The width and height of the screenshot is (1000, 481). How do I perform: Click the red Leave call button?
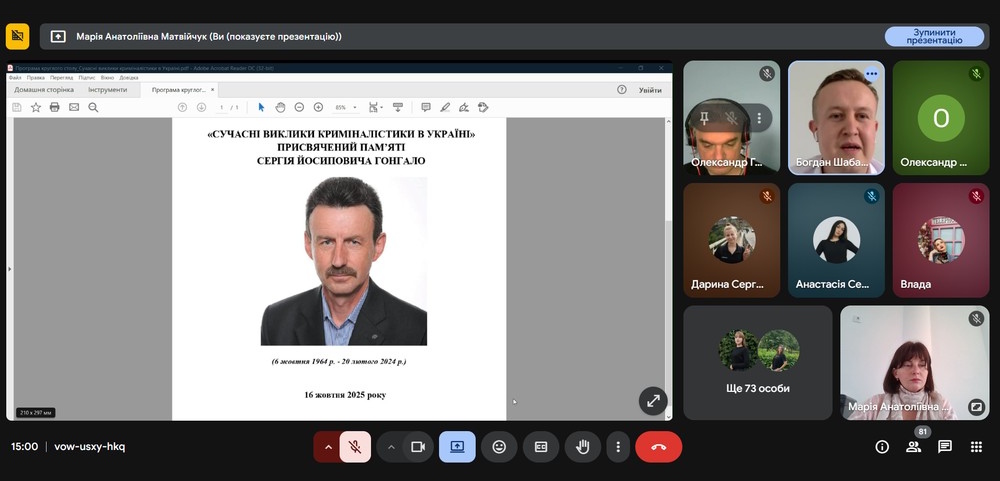(658, 447)
